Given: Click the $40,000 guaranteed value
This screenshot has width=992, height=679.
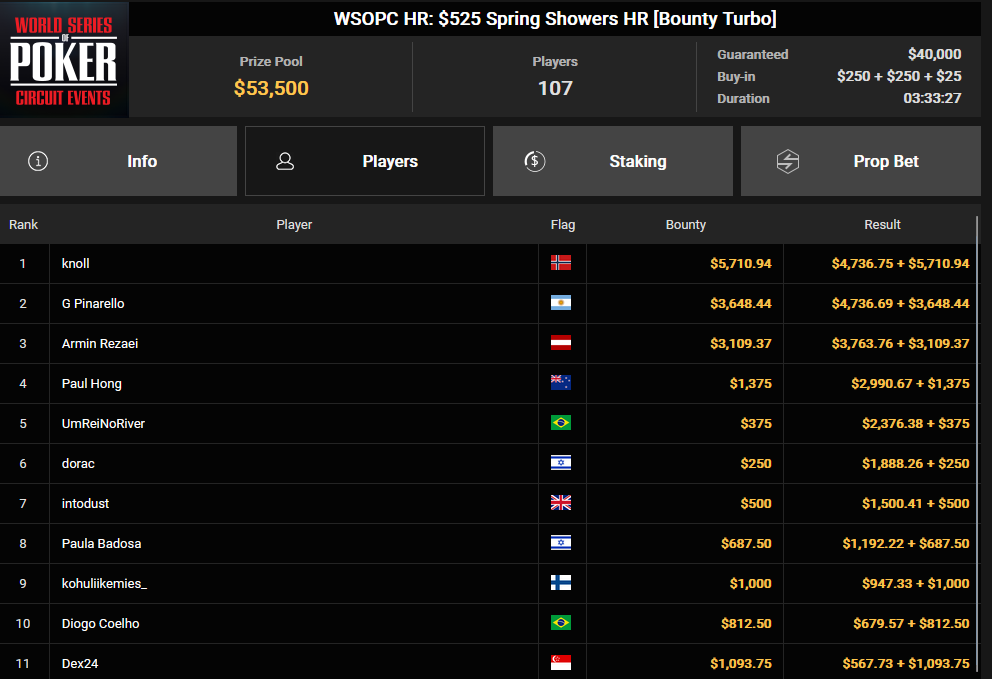Looking at the screenshot, I should (934, 54).
